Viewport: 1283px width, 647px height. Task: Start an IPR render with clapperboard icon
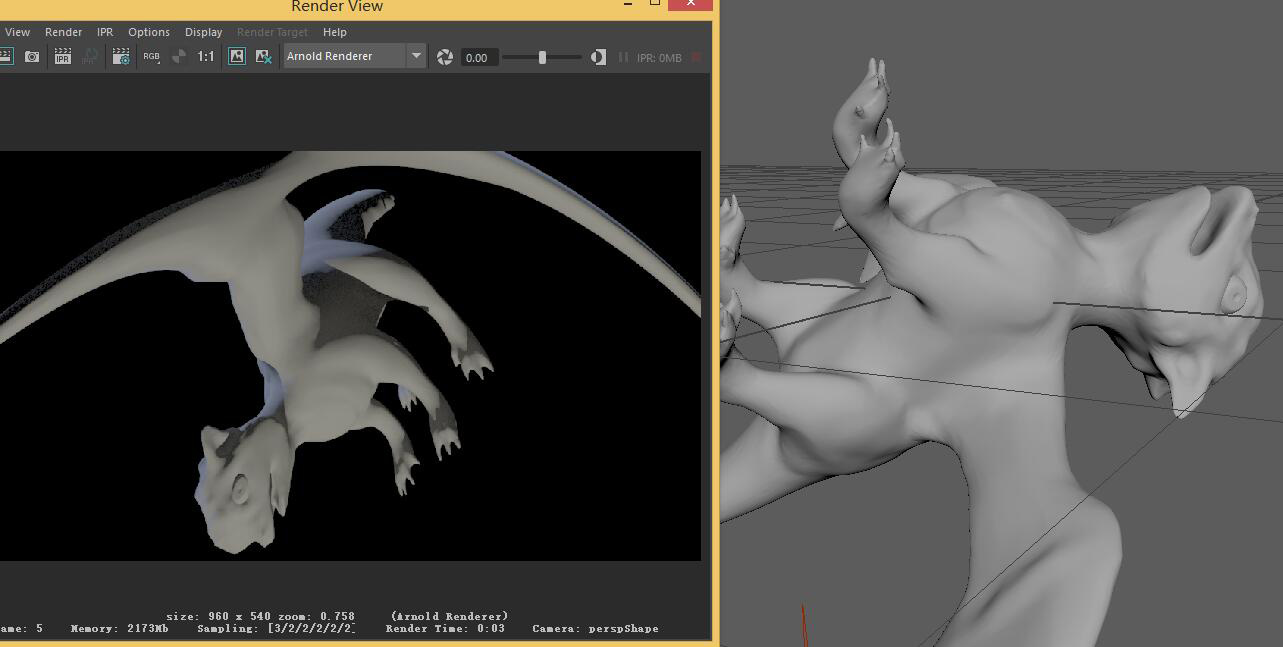point(63,57)
